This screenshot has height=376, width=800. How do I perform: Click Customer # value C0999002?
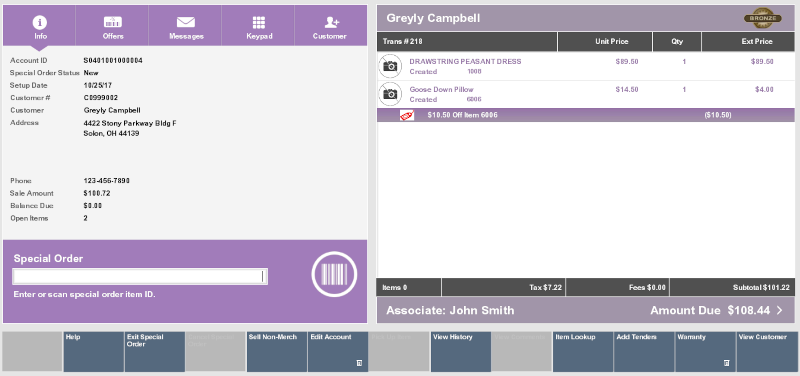(x=101, y=98)
